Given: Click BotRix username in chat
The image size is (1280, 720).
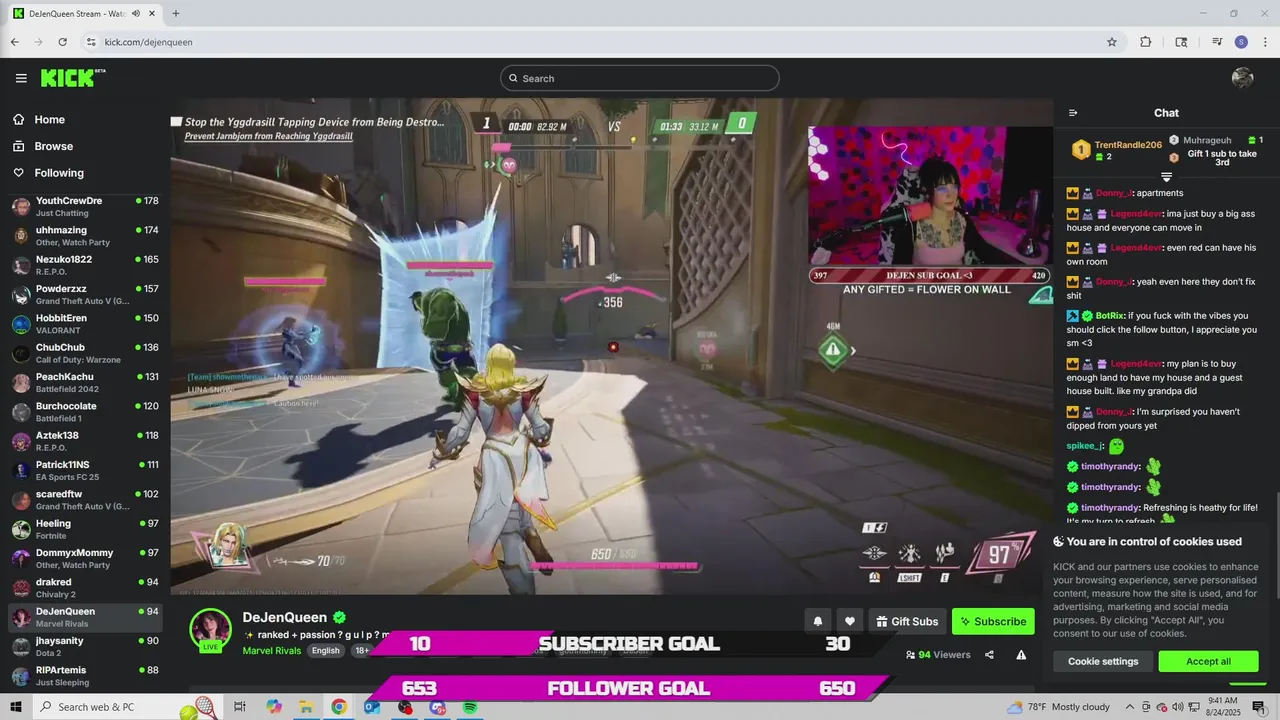Looking at the screenshot, I should pyautogui.click(x=1111, y=315).
